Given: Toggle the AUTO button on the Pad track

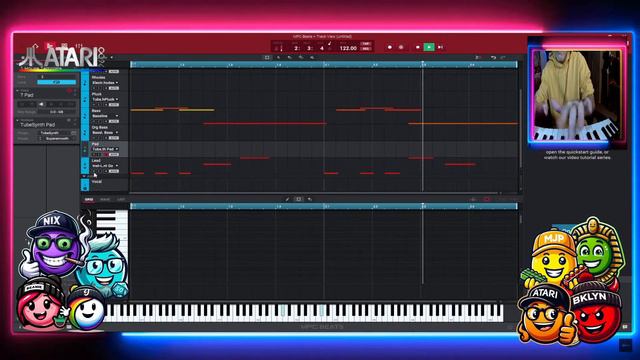Looking at the screenshot, I should coord(113,155).
